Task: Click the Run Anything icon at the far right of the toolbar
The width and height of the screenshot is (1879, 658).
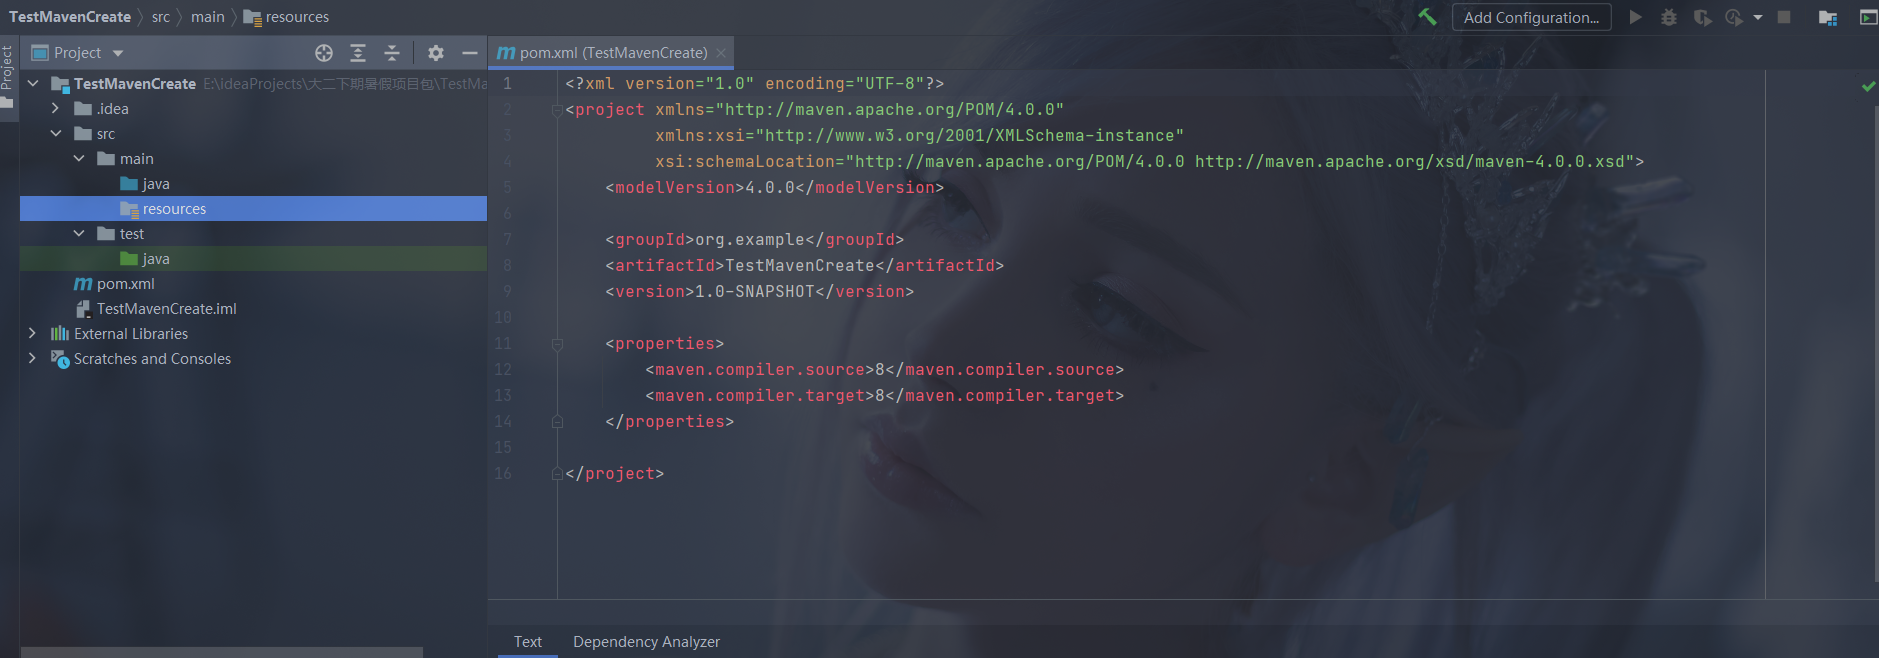Action: 1867,17
